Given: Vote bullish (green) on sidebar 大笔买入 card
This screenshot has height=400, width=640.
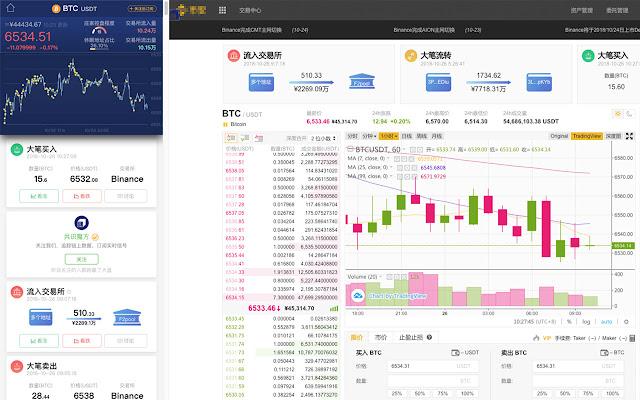Looking at the screenshot, I should click(x=39, y=196).
